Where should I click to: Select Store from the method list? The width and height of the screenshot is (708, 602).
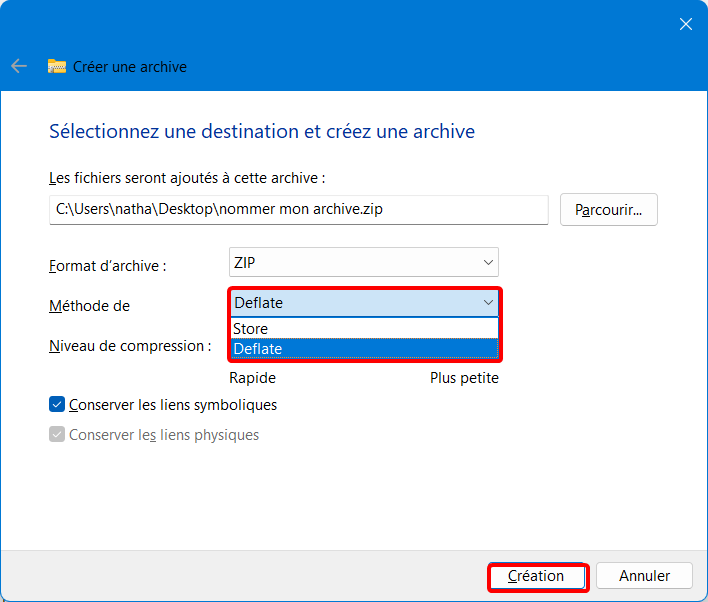tap(364, 328)
